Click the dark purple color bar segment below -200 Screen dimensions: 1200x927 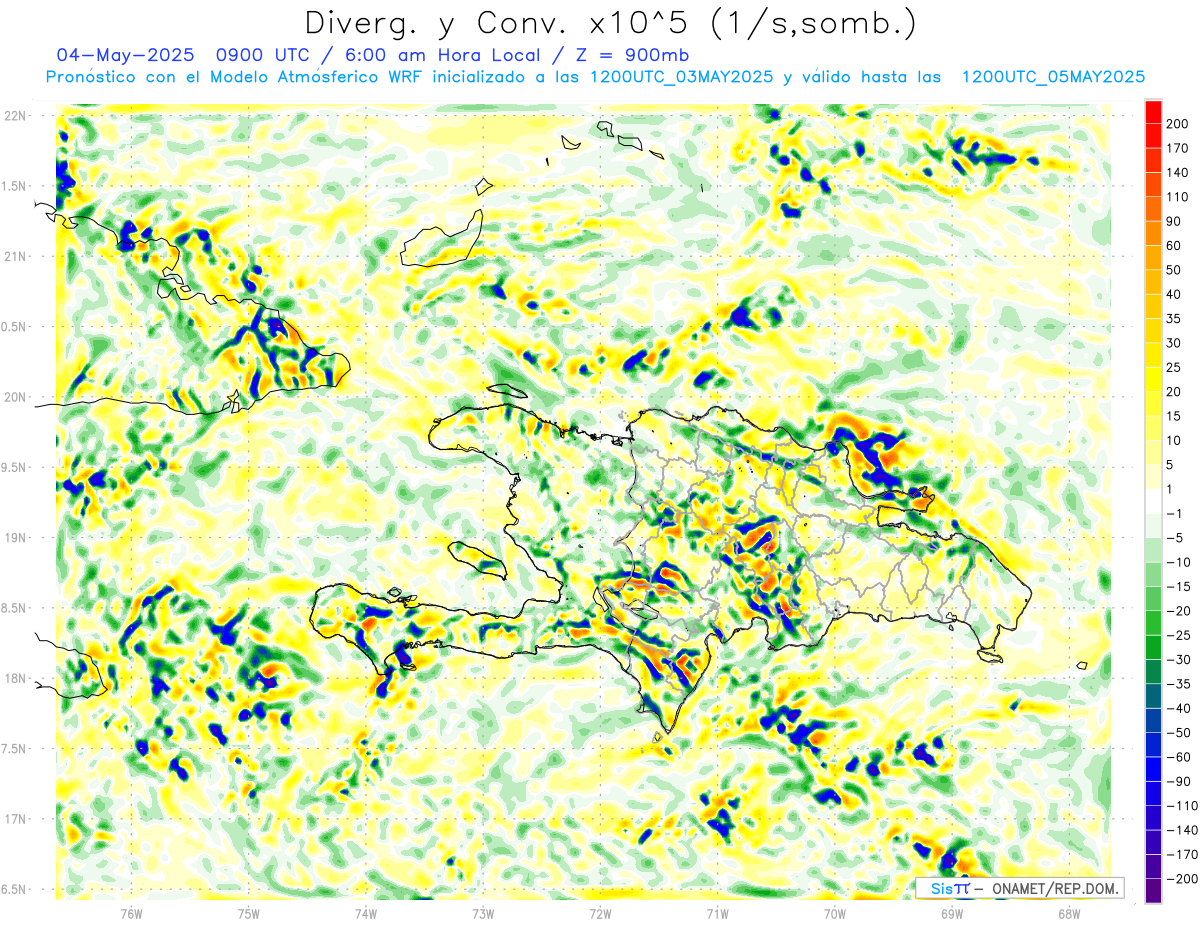click(x=1153, y=891)
